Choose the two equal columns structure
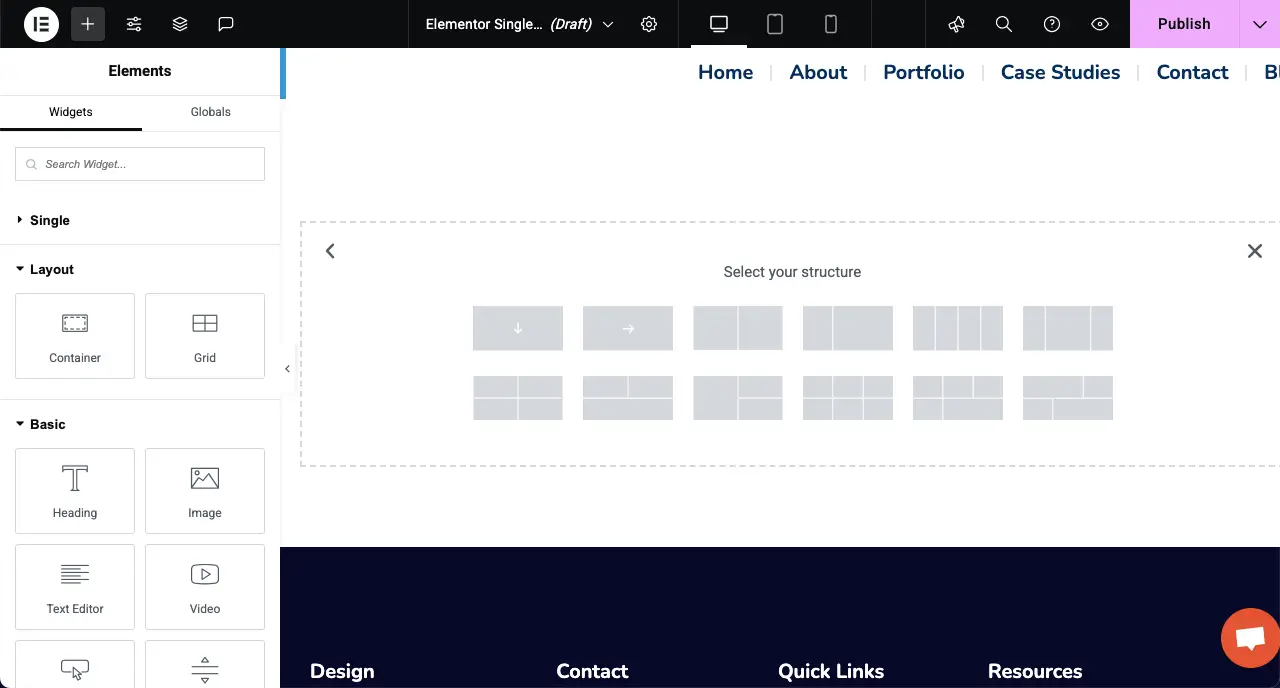Screen dimensions: 1280x688 click(738, 328)
